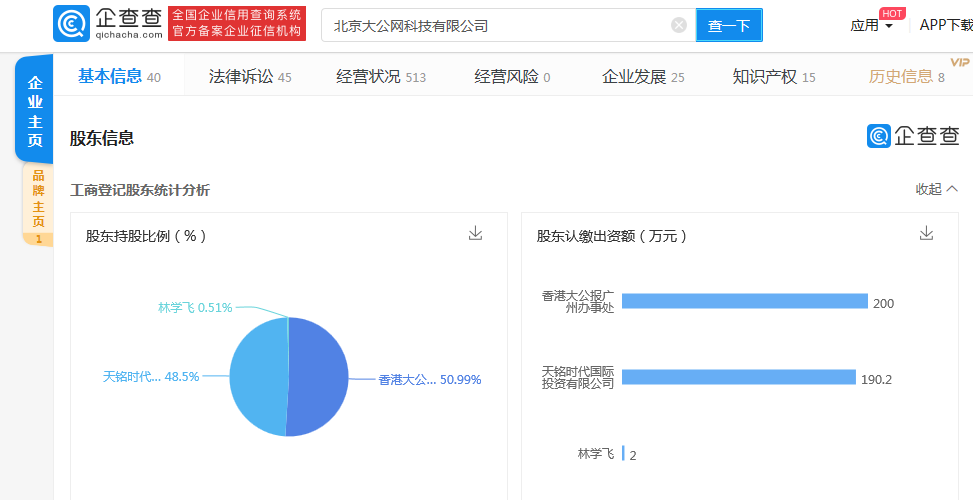Switch to 经营风险 tab
Viewport: 973px width, 500px height.
[x=513, y=77]
